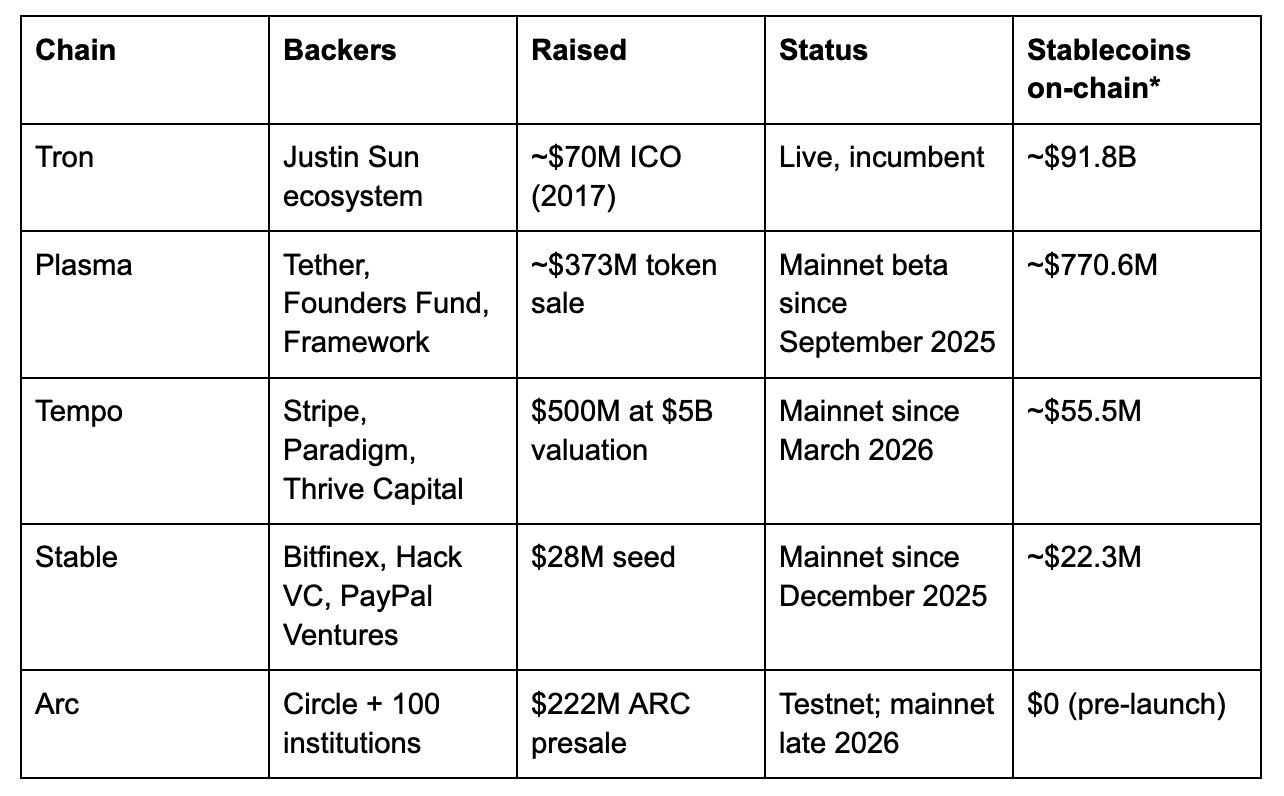Select the ~$70M ICO (2017) cell

coord(641,177)
